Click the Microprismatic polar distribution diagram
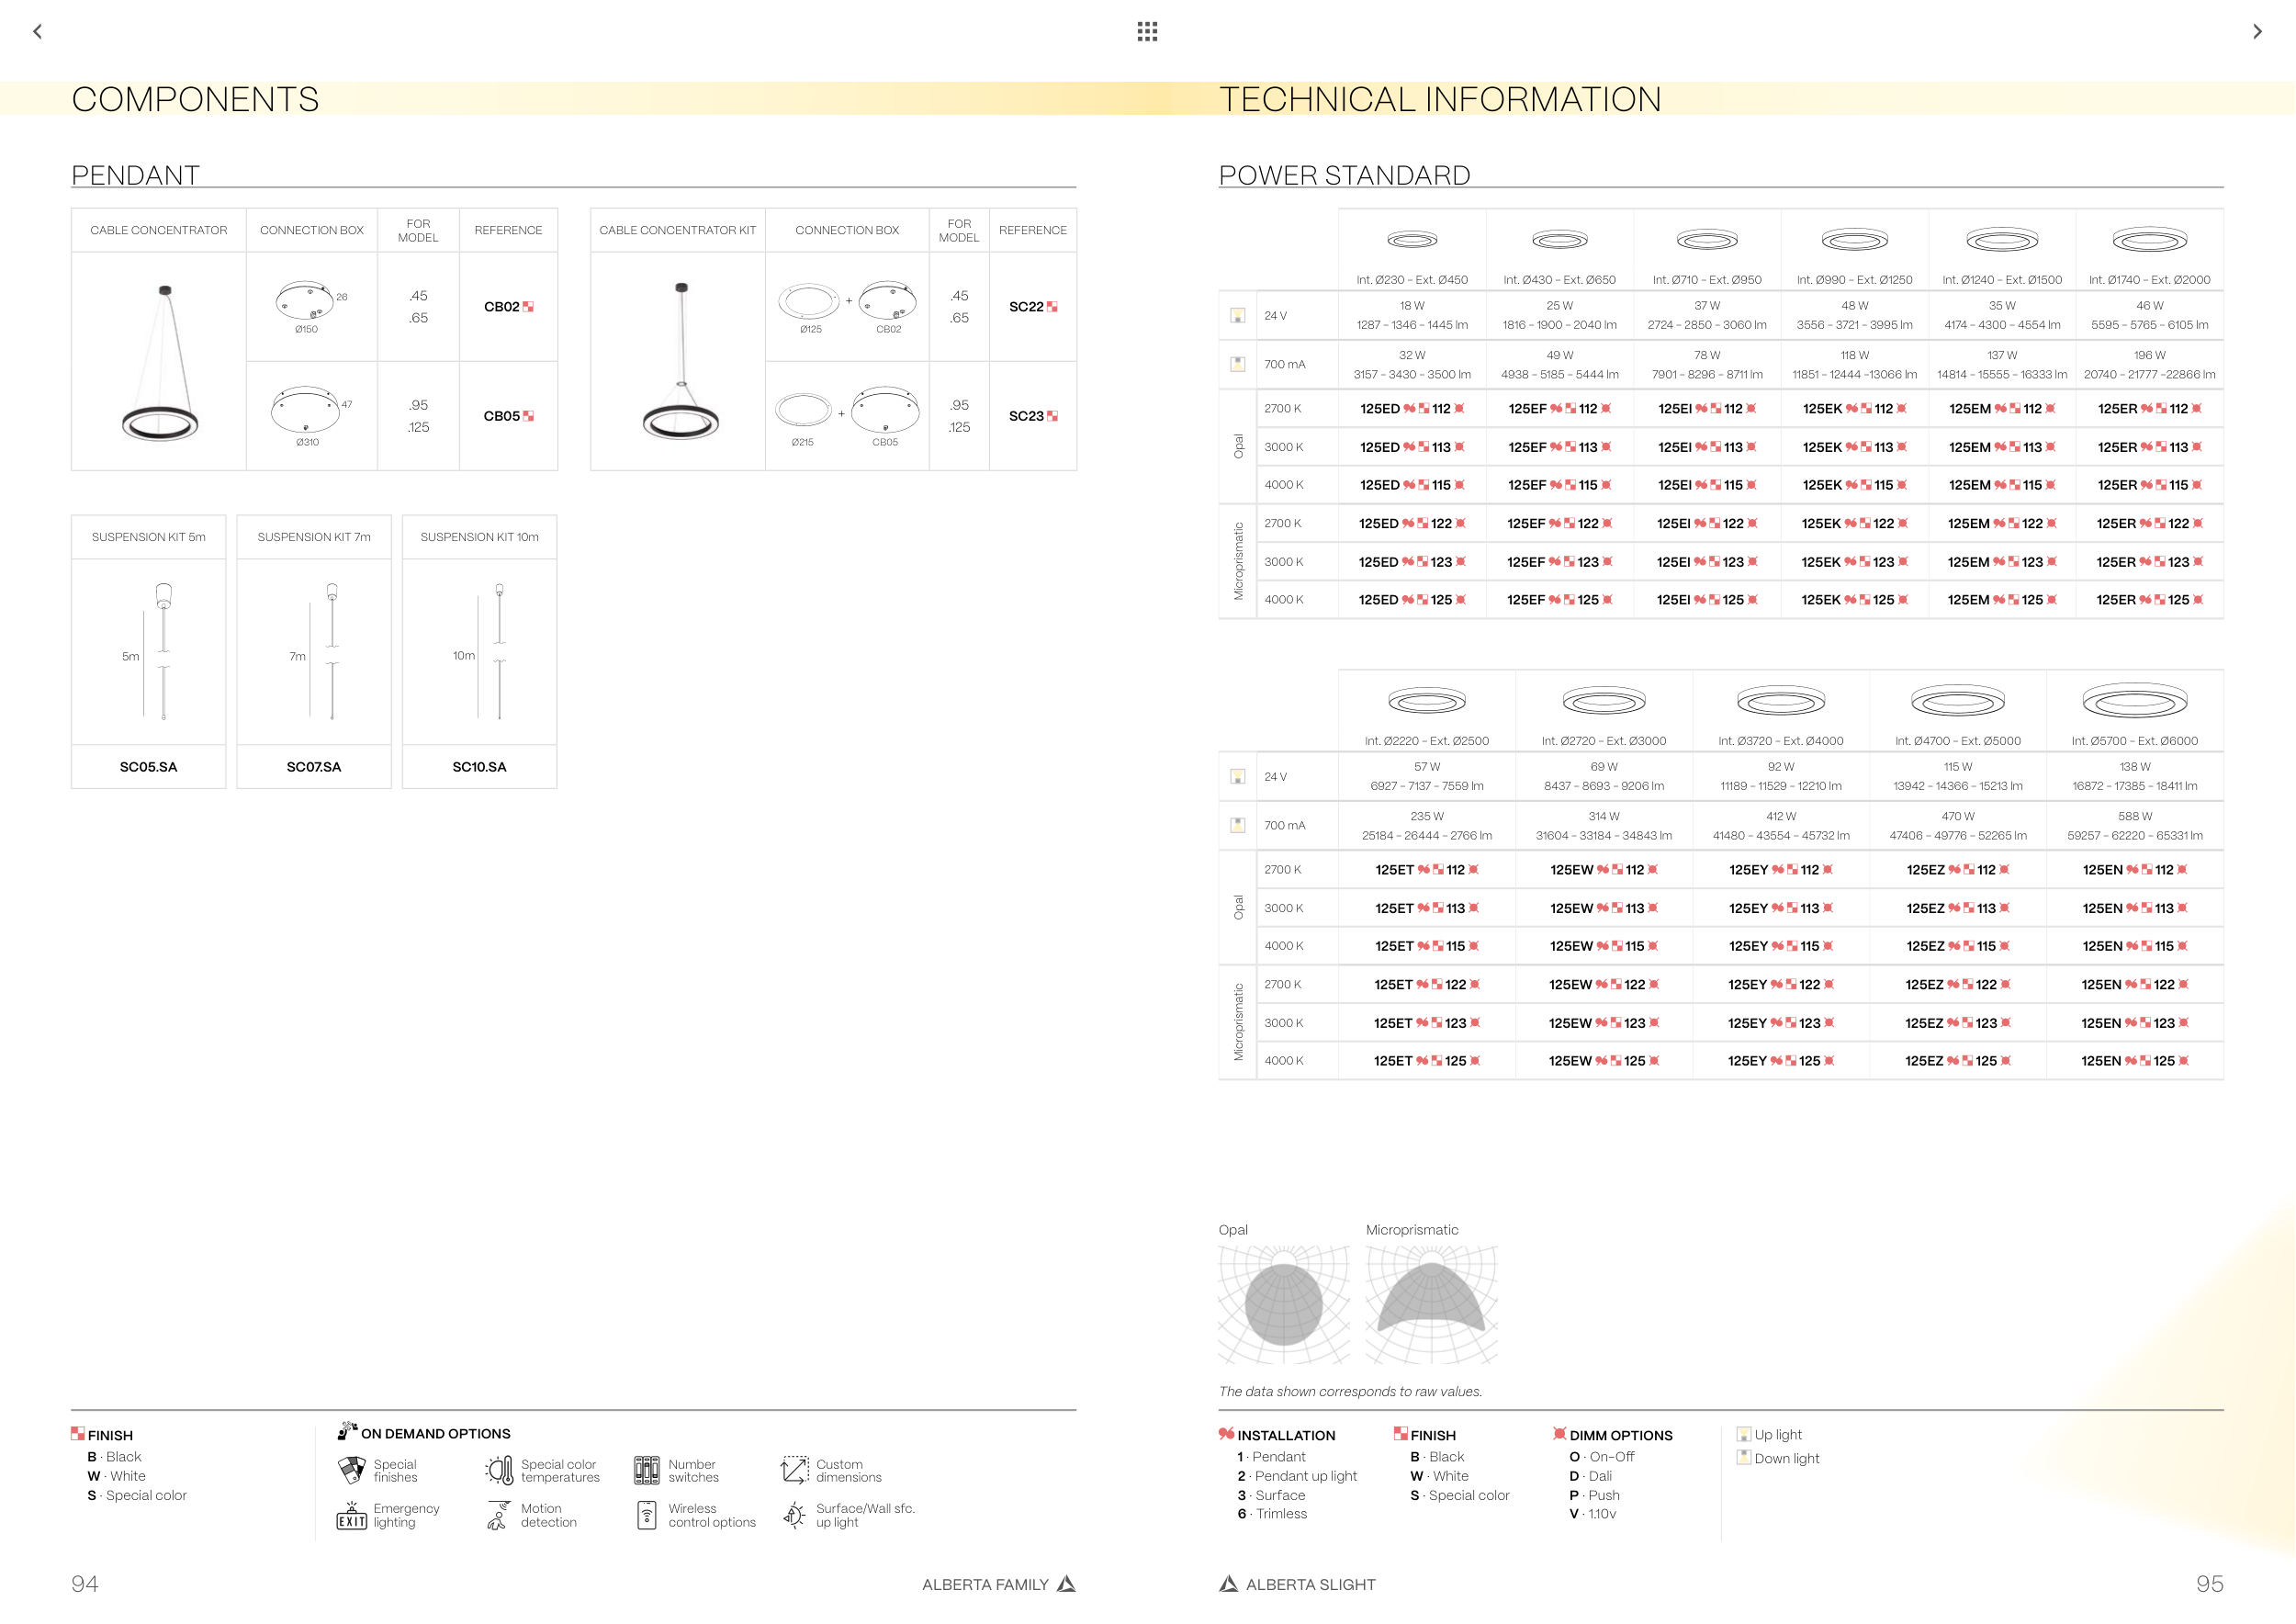This screenshot has width=2296, height=1624. coord(1431,1304)
